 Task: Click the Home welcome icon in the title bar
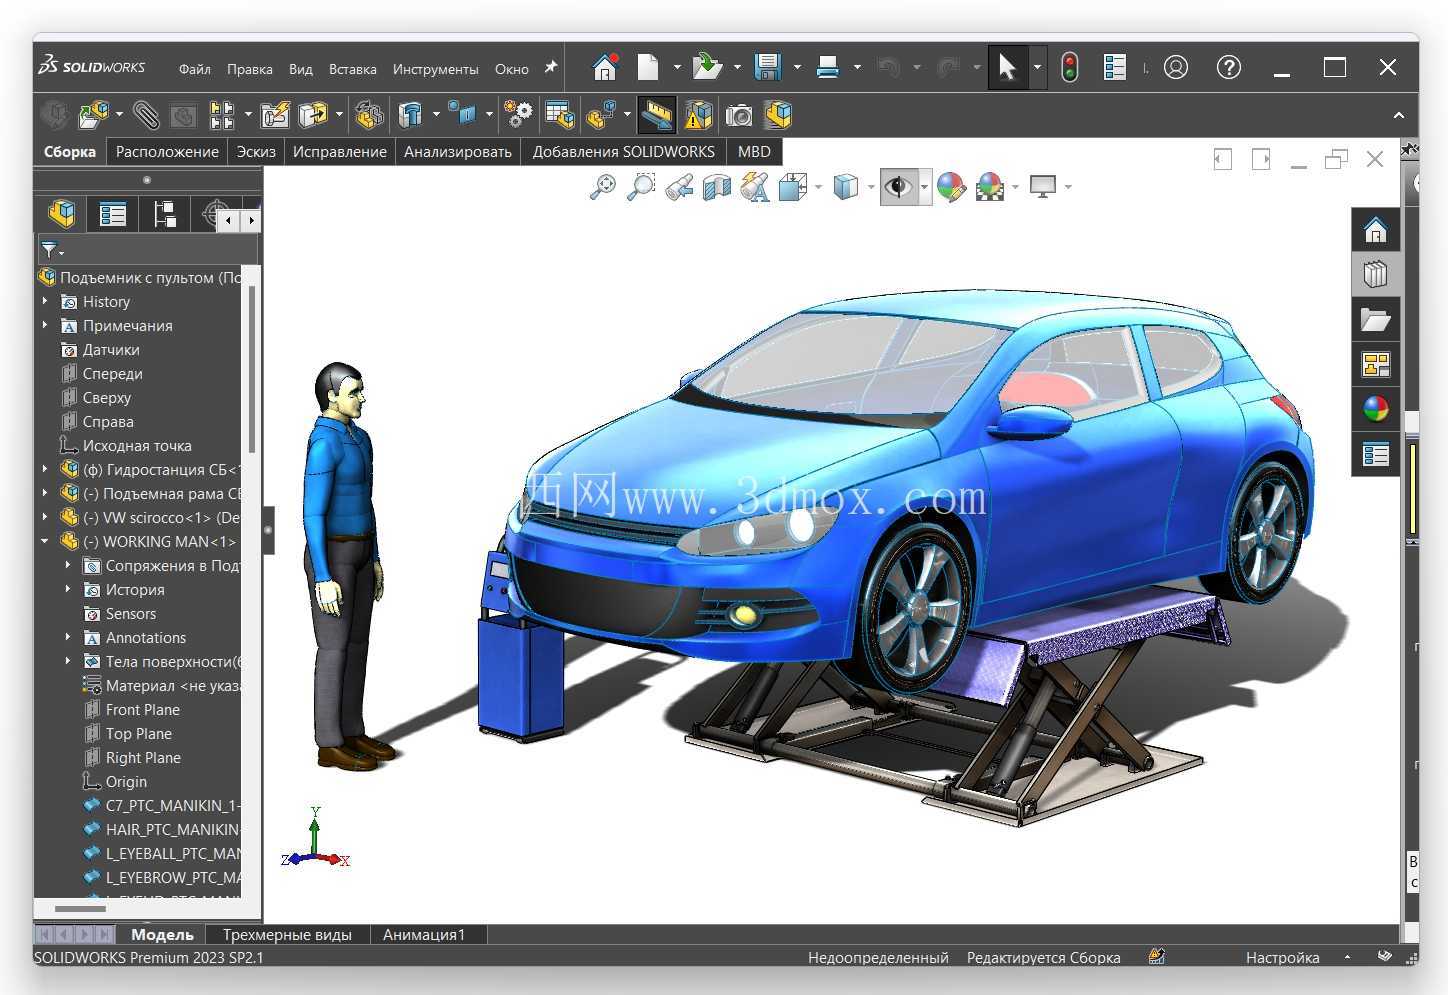tap(604, 67)
